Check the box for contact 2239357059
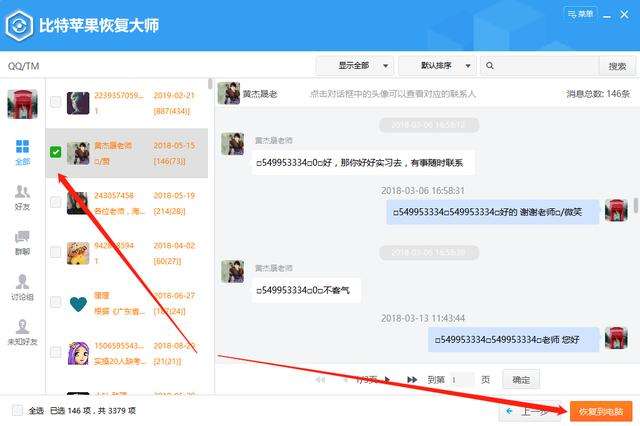Image resolution: width=640 pixels, height=426 pixels. coord(56,102)
